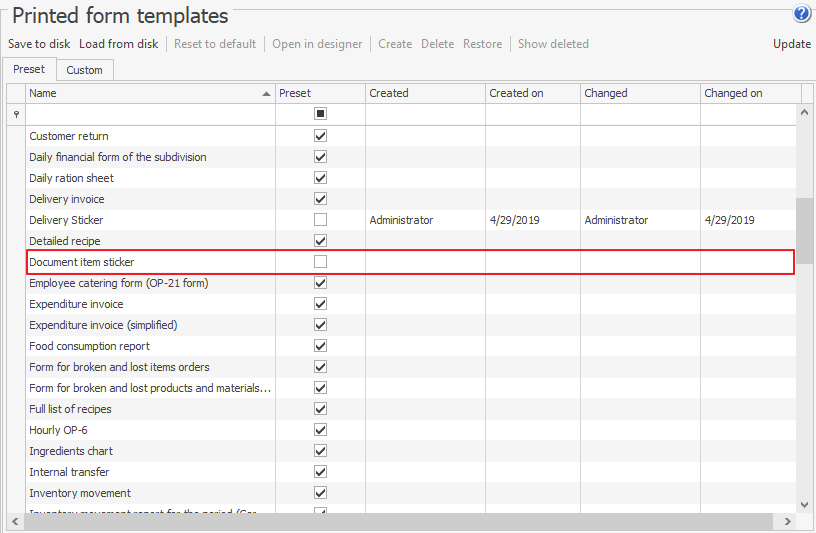Screen dimensions: 816x533
Task: Select the Preset tab
Action: 29,70
